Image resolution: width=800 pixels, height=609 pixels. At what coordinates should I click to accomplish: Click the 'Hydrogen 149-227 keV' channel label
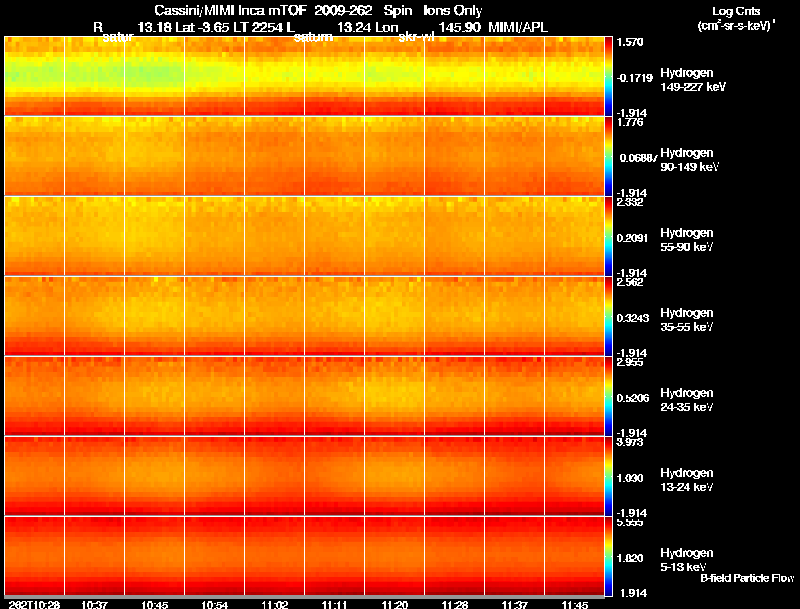tap(692, 80)
